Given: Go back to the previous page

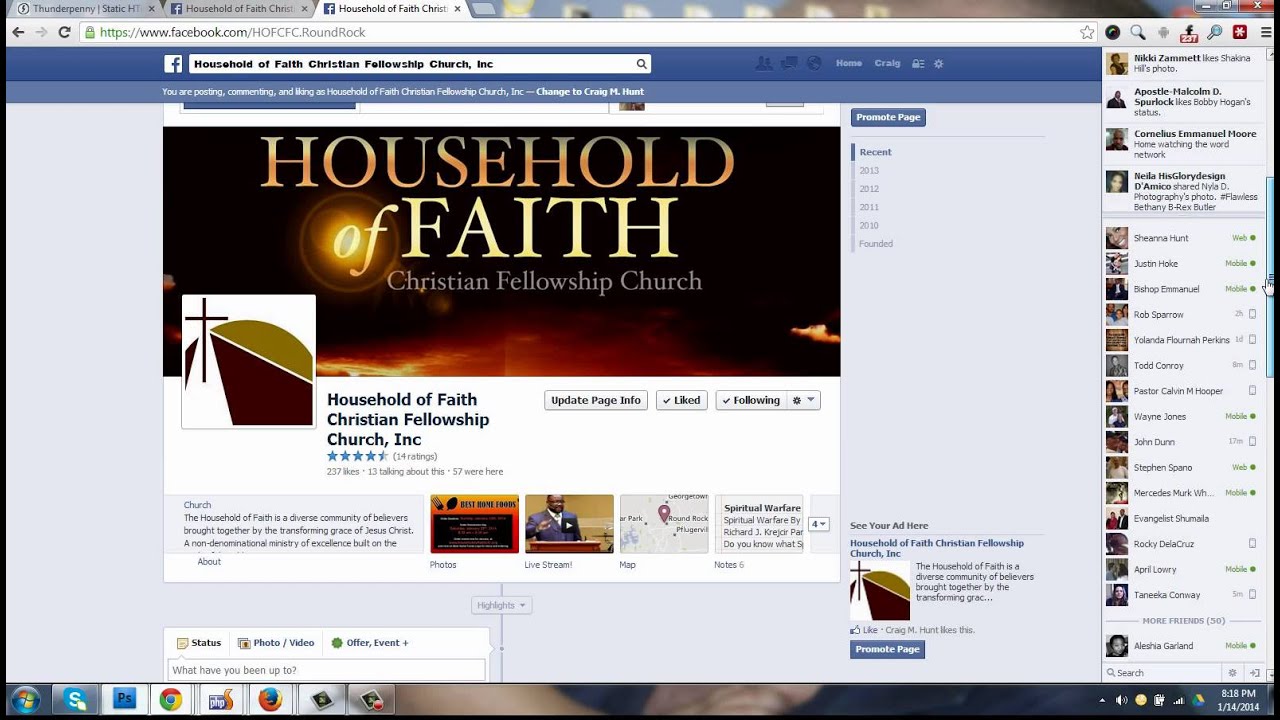Looking at the screenshot, I should pos(18,32).
